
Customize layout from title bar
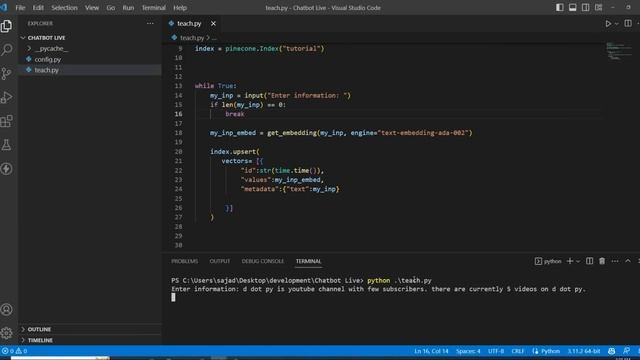598,8
